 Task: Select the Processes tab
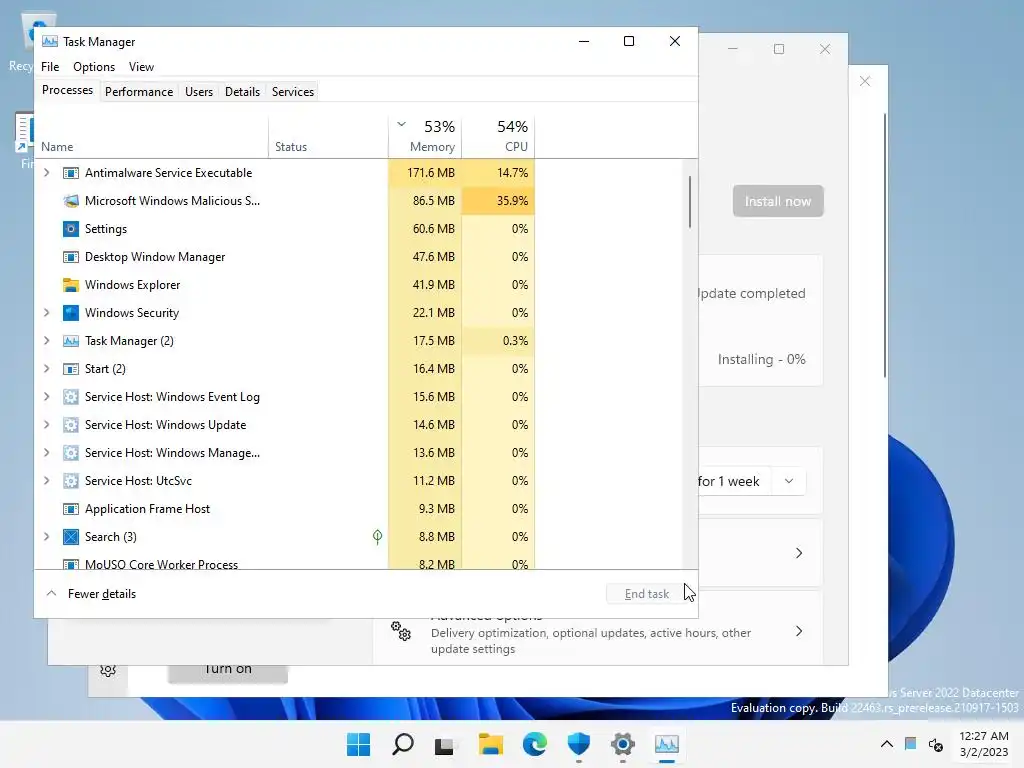point(67,90)
